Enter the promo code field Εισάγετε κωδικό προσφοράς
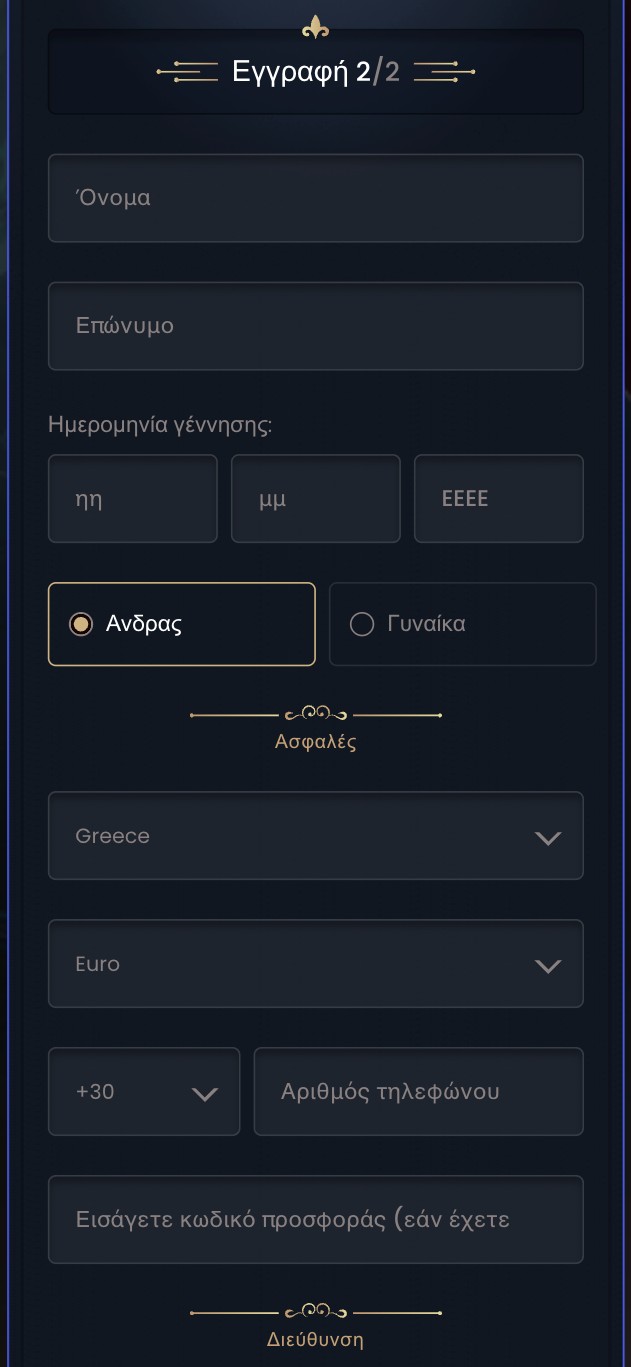The width and height of the screenshot is (631, 1367). click(315, 1220)
